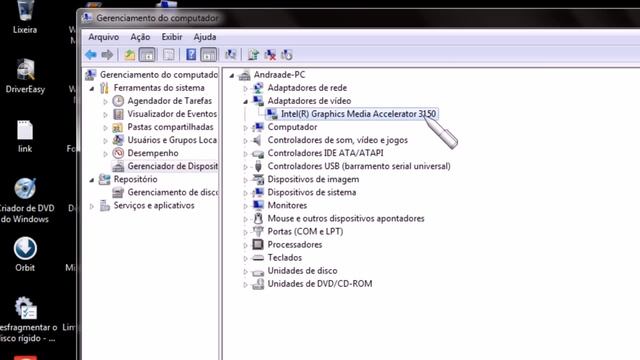The image size is (640, 360).
Task: Click the uninstall device red X icon
Action: click(x=270, y=54)
